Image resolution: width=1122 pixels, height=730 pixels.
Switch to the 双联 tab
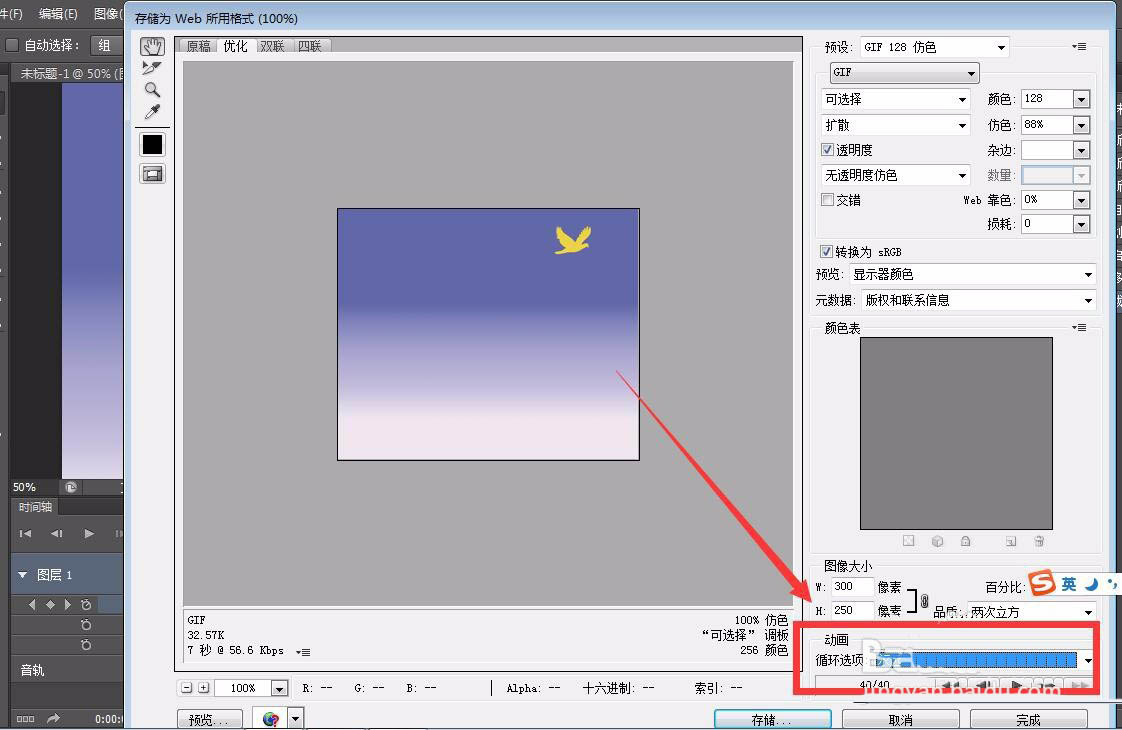tap(273, 46)
